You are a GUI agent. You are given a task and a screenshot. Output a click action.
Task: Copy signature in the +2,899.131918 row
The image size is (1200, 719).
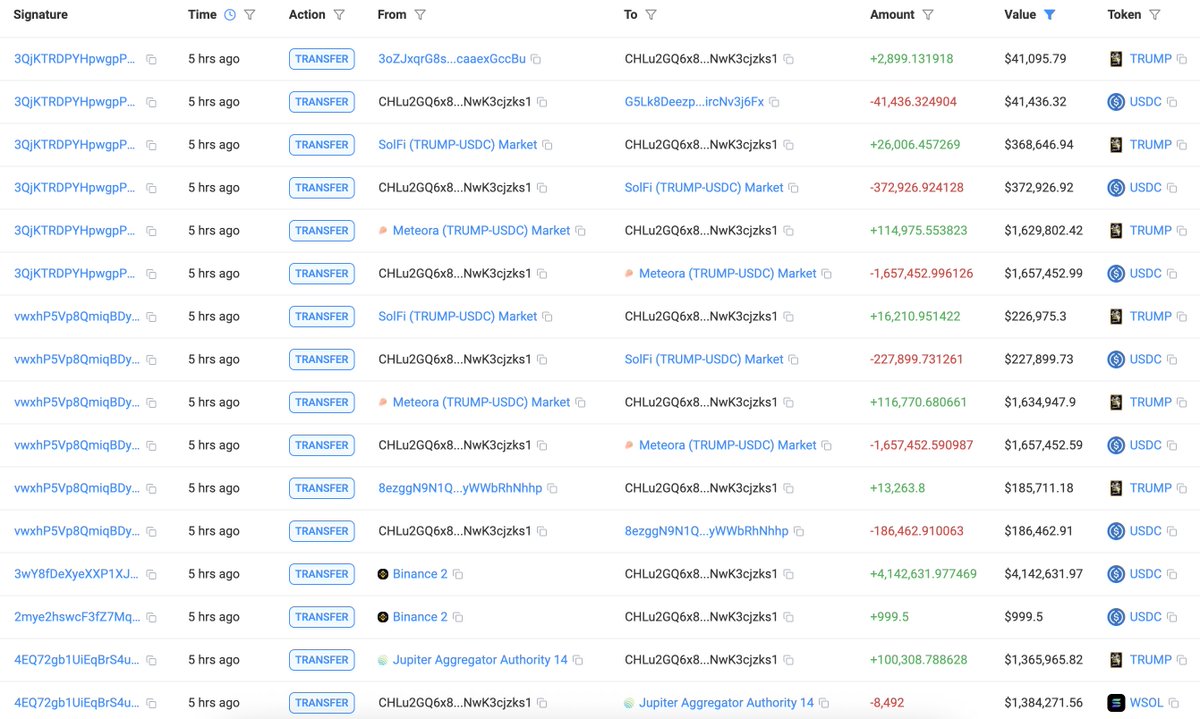(x=151, y=60)
